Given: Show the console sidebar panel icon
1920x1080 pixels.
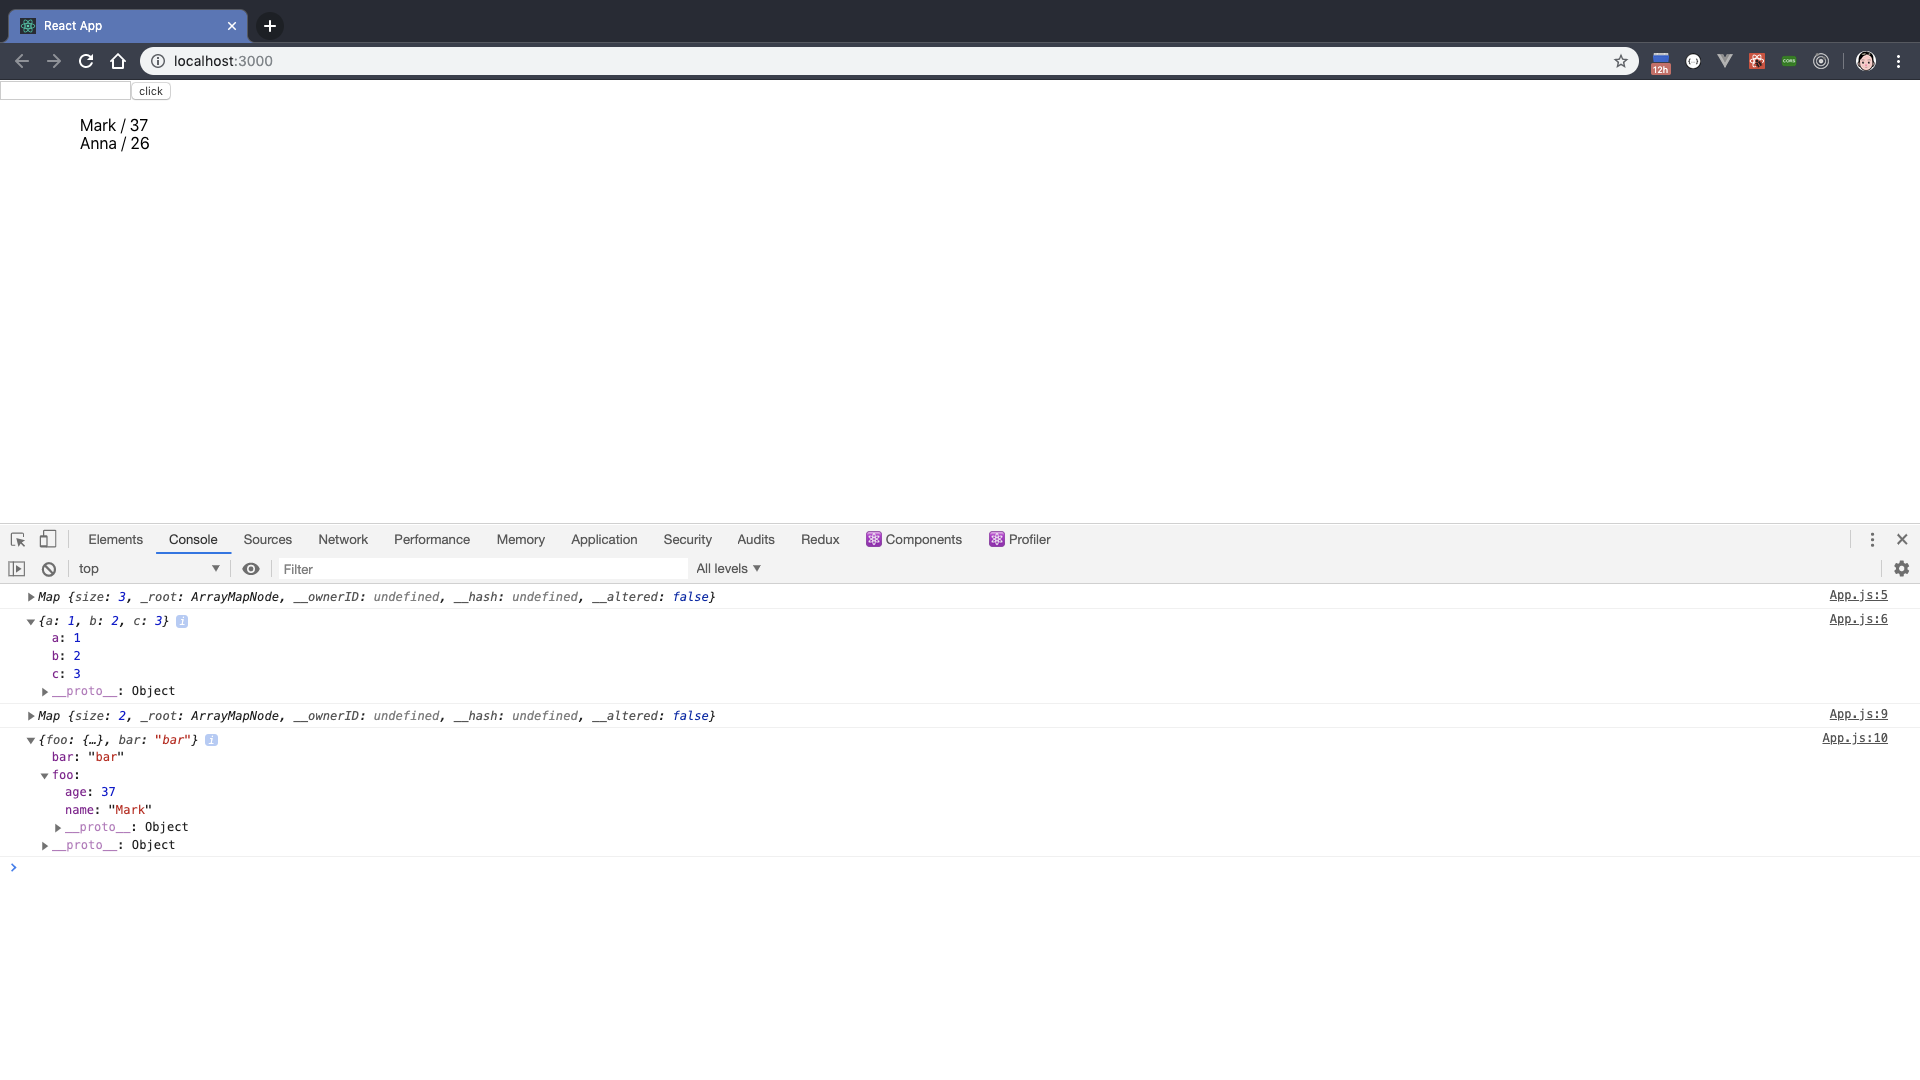Looking at the screenshot, I should [17, 569].
